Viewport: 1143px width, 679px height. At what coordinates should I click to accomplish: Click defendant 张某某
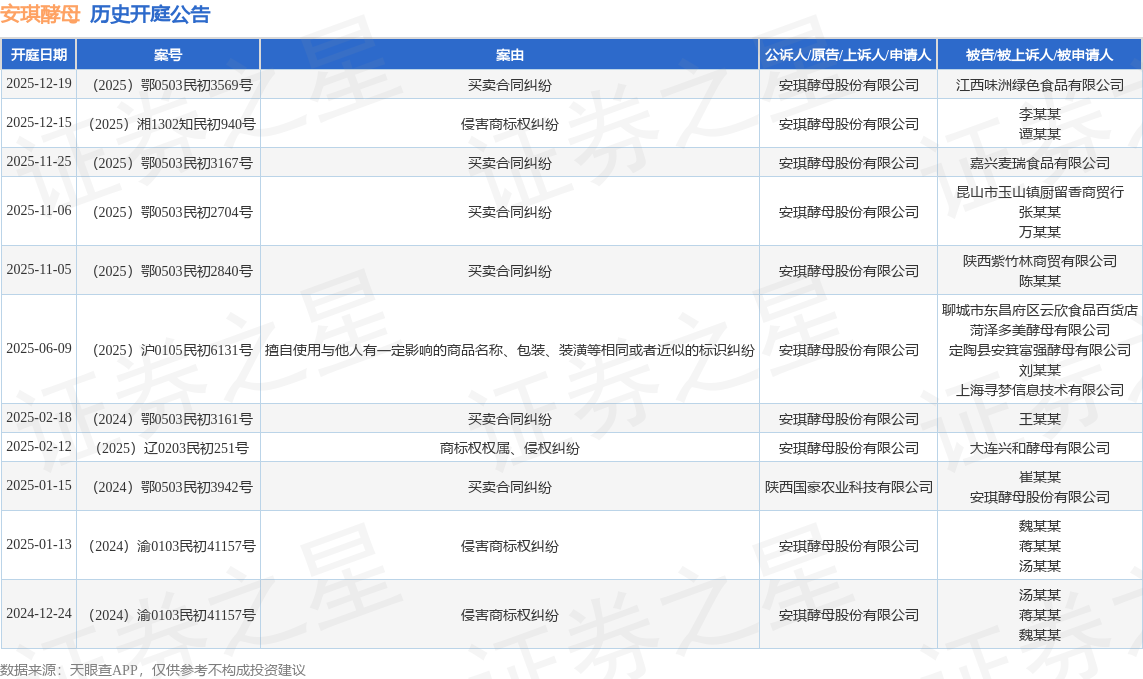click(x=1039, y=212)
